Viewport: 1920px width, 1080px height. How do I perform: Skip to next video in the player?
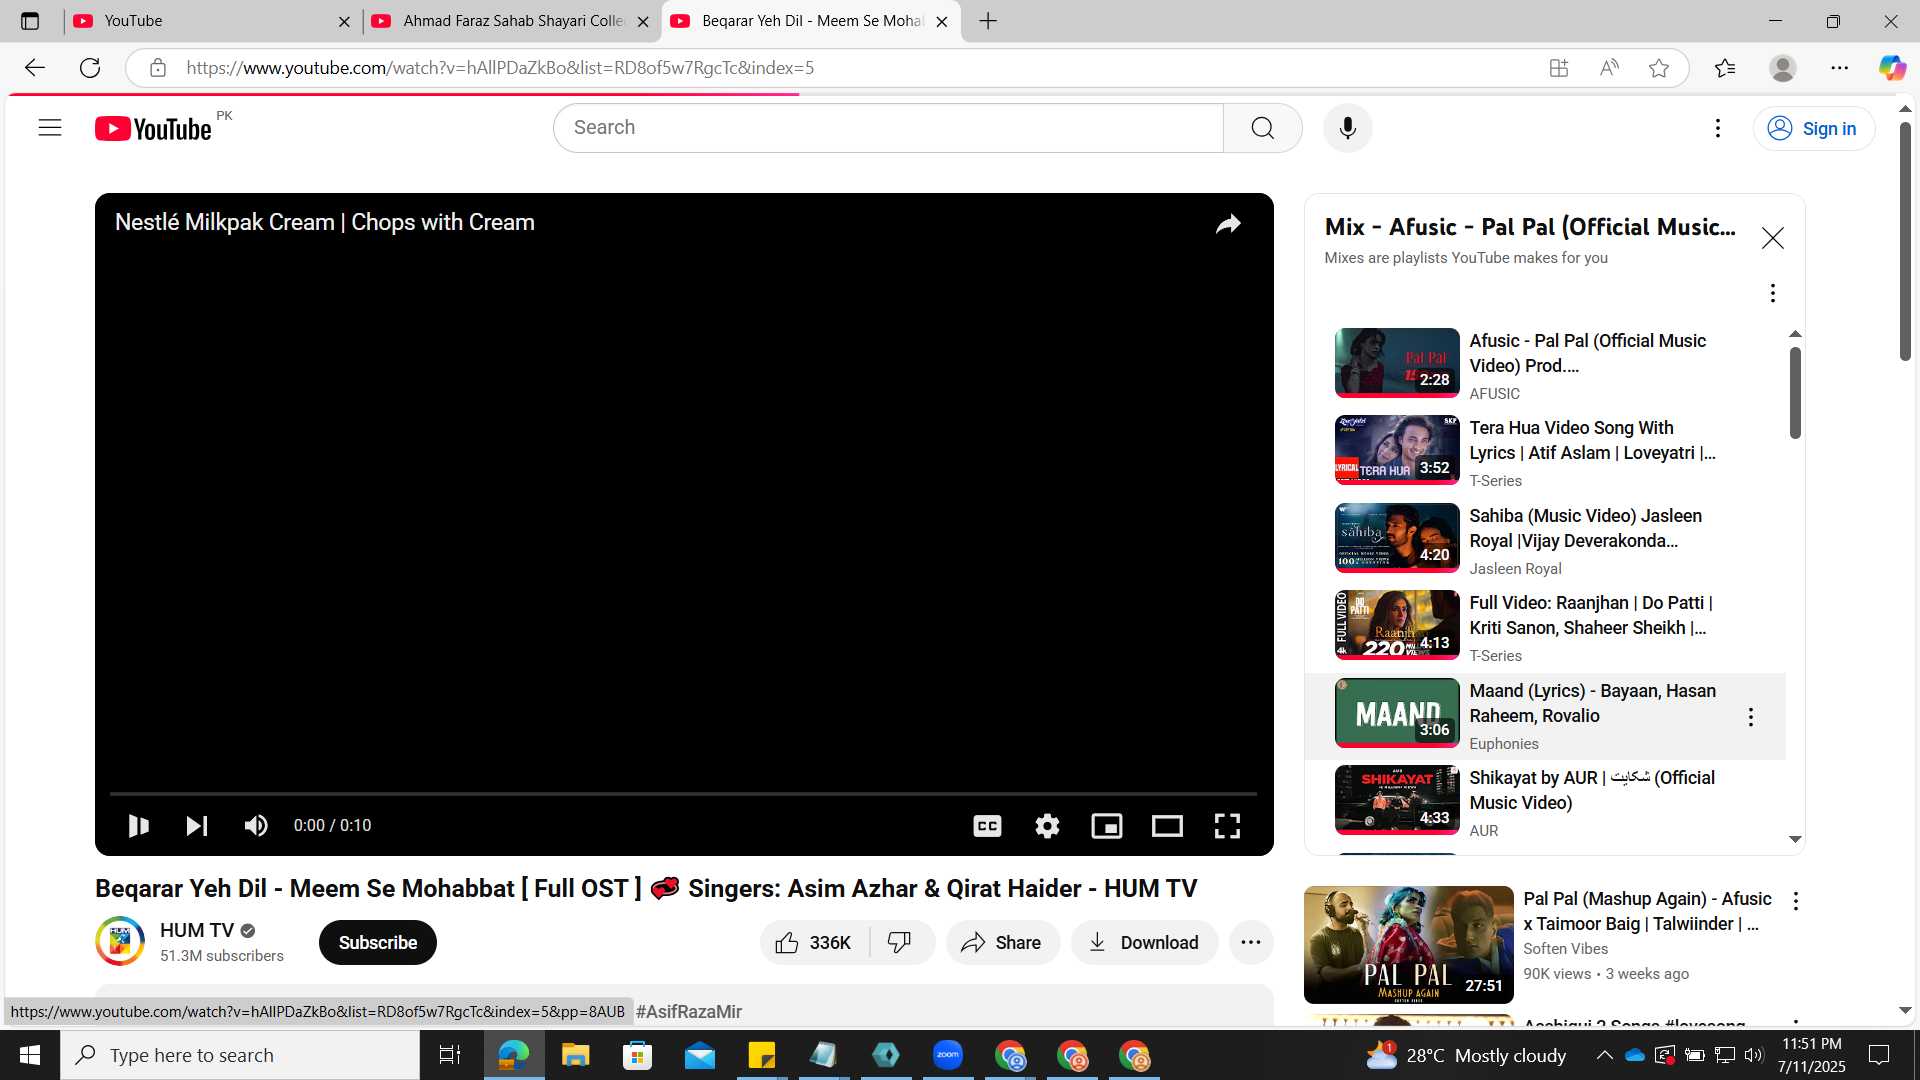(x=197, y=826)
